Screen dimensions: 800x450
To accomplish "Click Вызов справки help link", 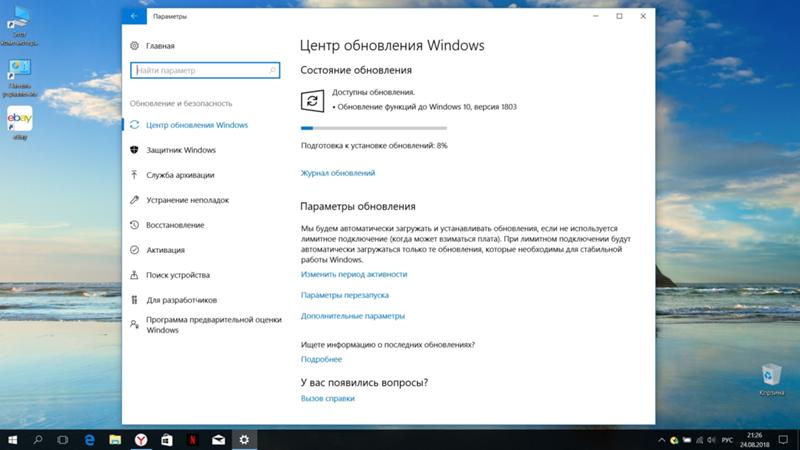I will pos(328,398).
